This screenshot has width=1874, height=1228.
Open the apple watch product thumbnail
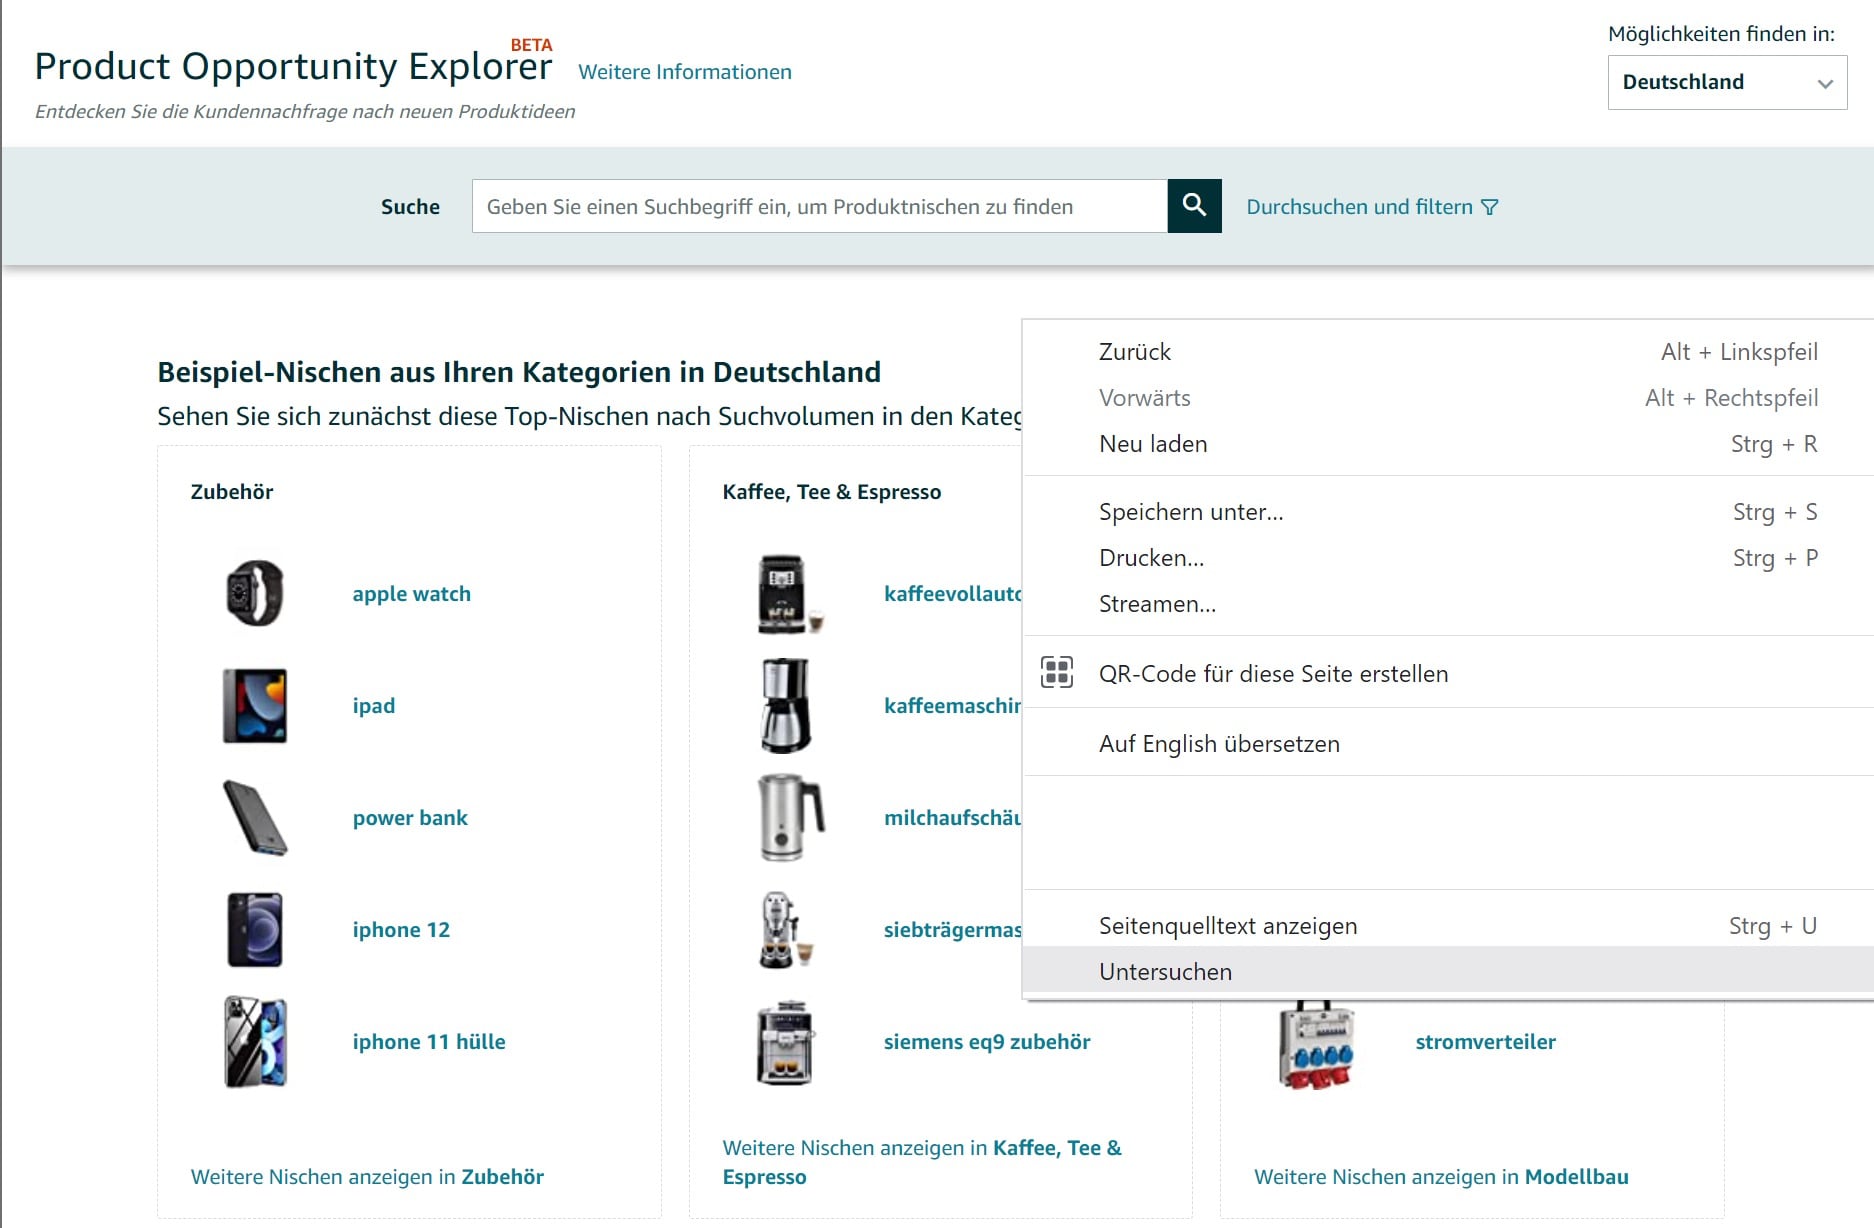click(255, 593)
